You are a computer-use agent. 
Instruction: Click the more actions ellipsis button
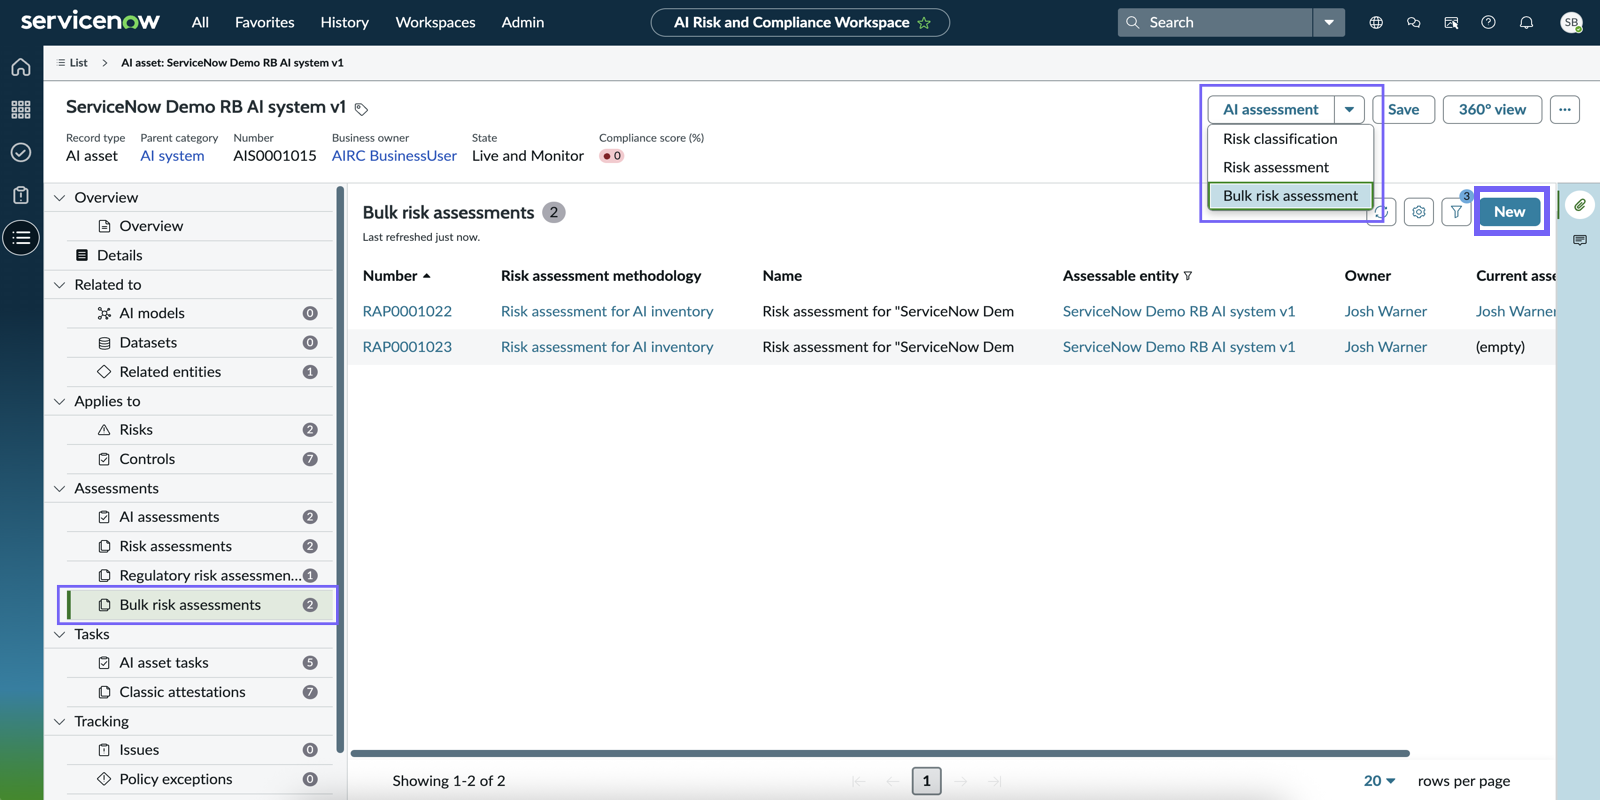1565,109
